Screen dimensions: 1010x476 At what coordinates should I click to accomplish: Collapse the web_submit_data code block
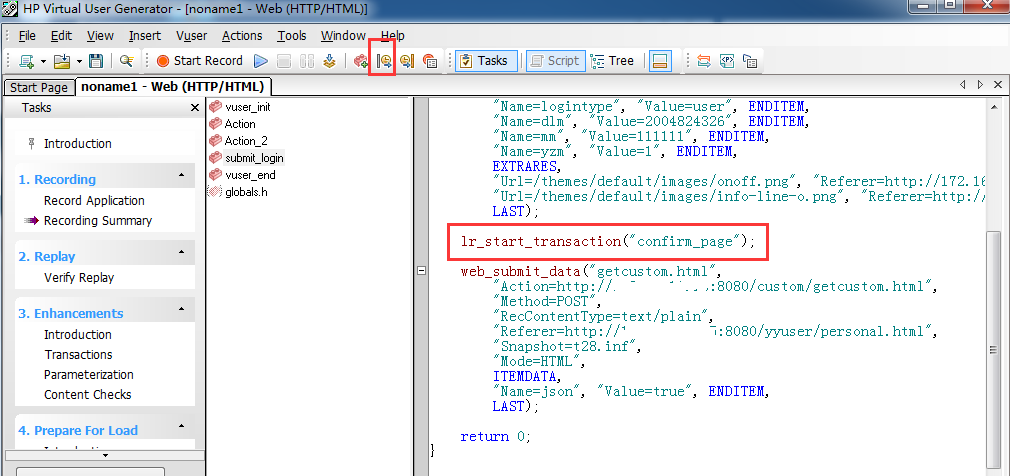coord(421,271)
